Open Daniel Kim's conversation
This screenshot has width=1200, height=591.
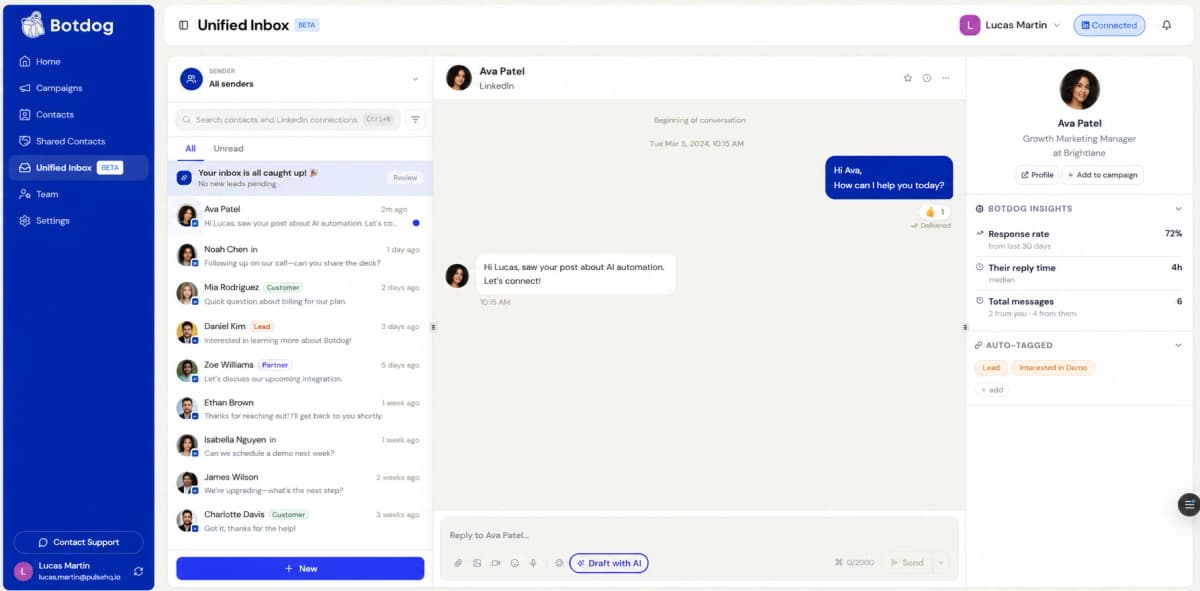300,333
